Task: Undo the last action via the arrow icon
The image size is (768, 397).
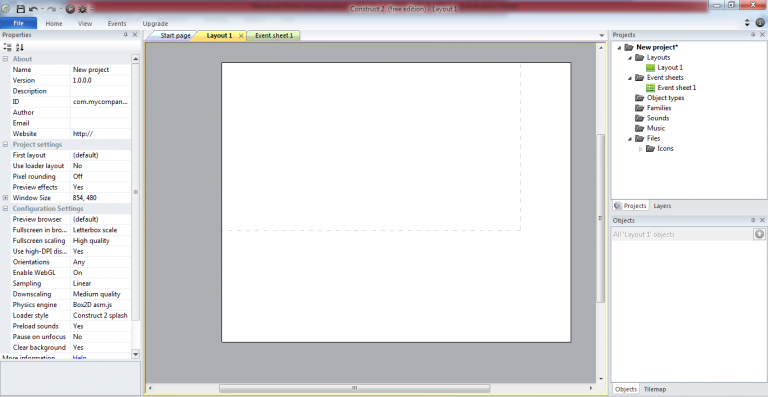Action: (x=33, y=9)
